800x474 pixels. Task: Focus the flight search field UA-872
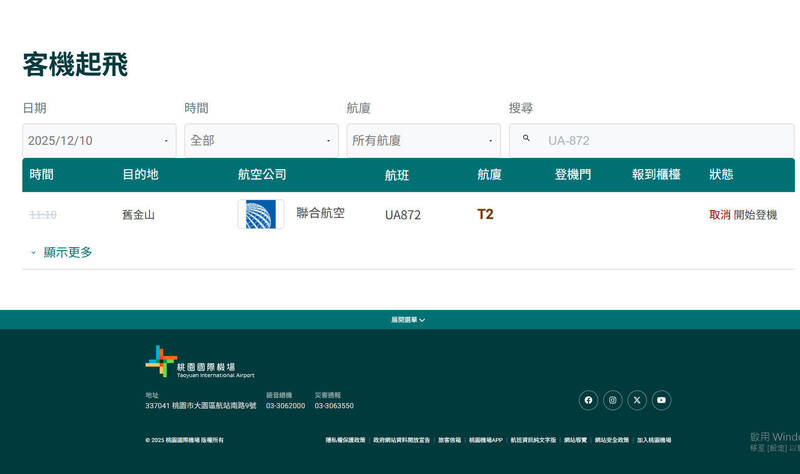coord(652,140)
